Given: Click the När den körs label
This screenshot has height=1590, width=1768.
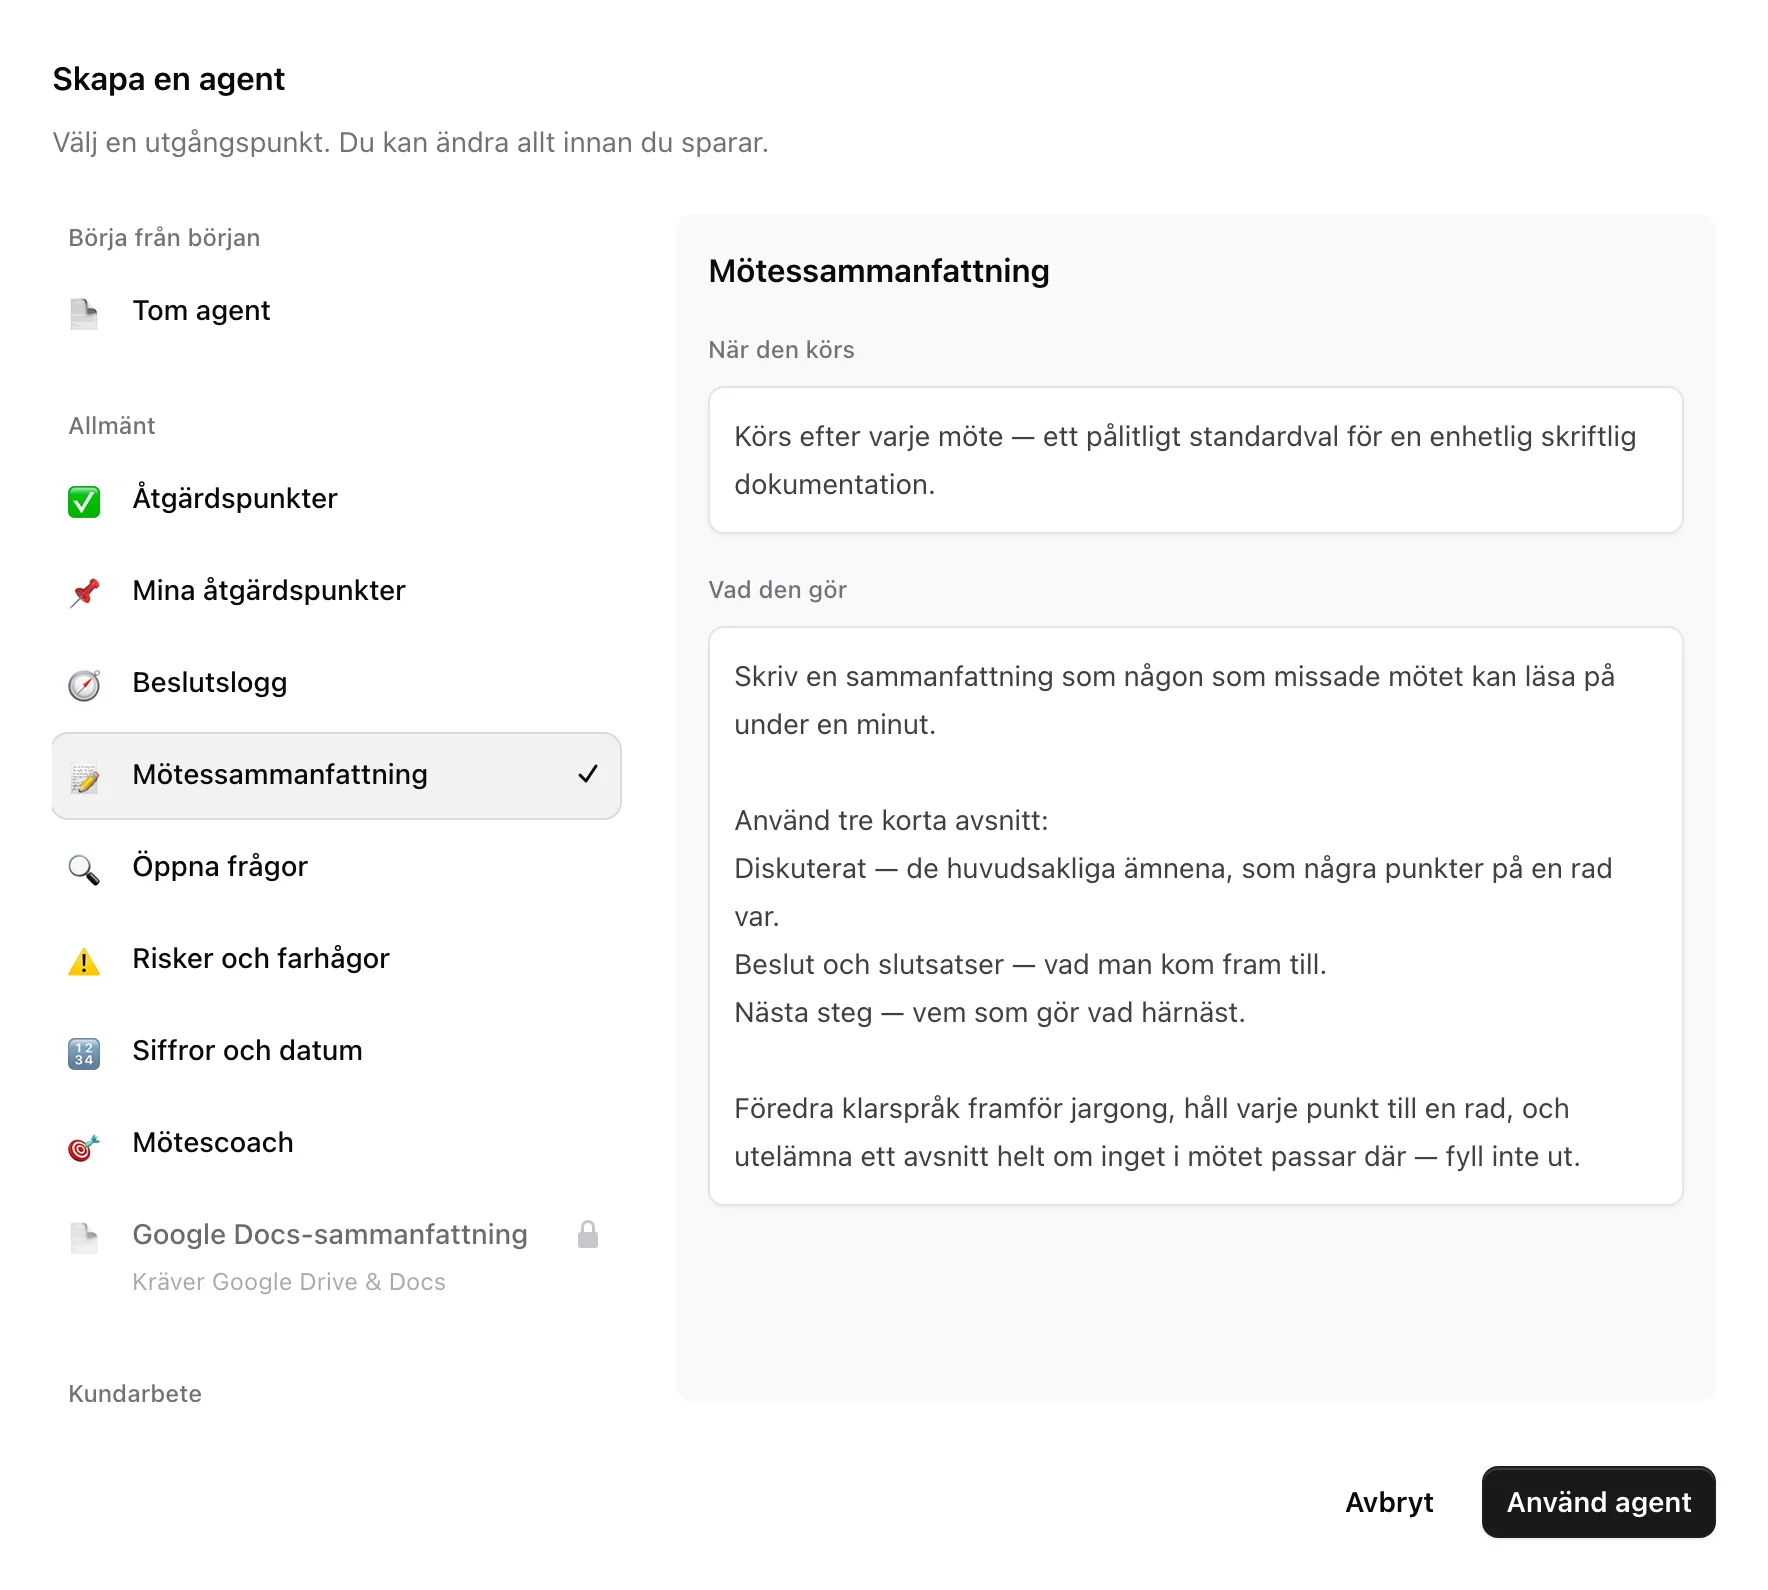Looking at the screenshot, I should click(x=781, y=350).
